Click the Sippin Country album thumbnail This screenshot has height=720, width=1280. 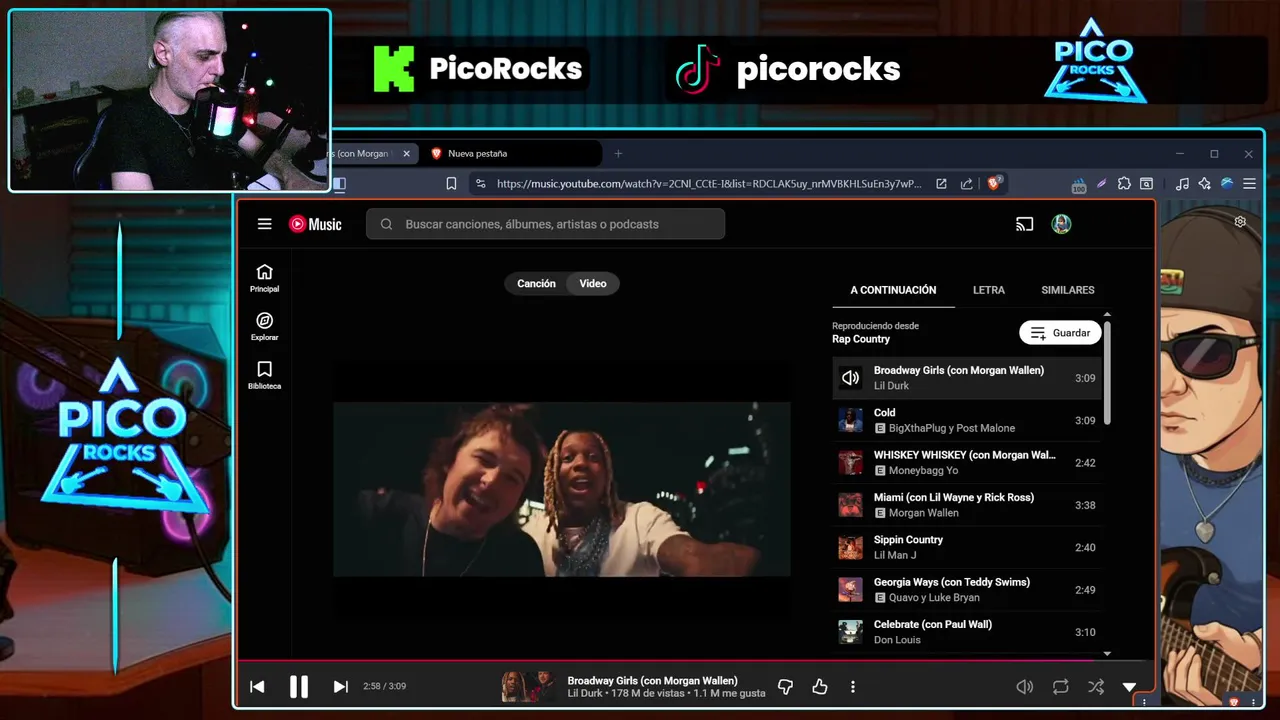coord(850,547)
